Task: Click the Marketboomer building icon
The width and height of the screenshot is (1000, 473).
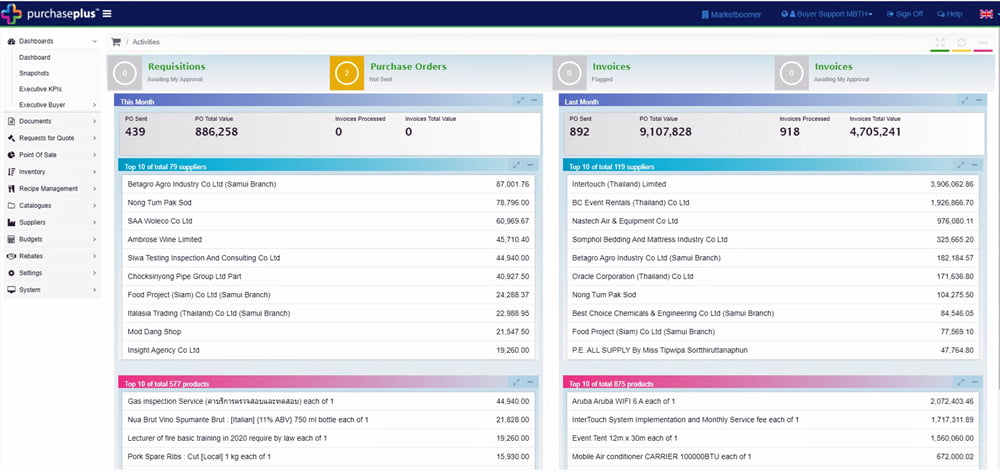Action: pos(705,14)
